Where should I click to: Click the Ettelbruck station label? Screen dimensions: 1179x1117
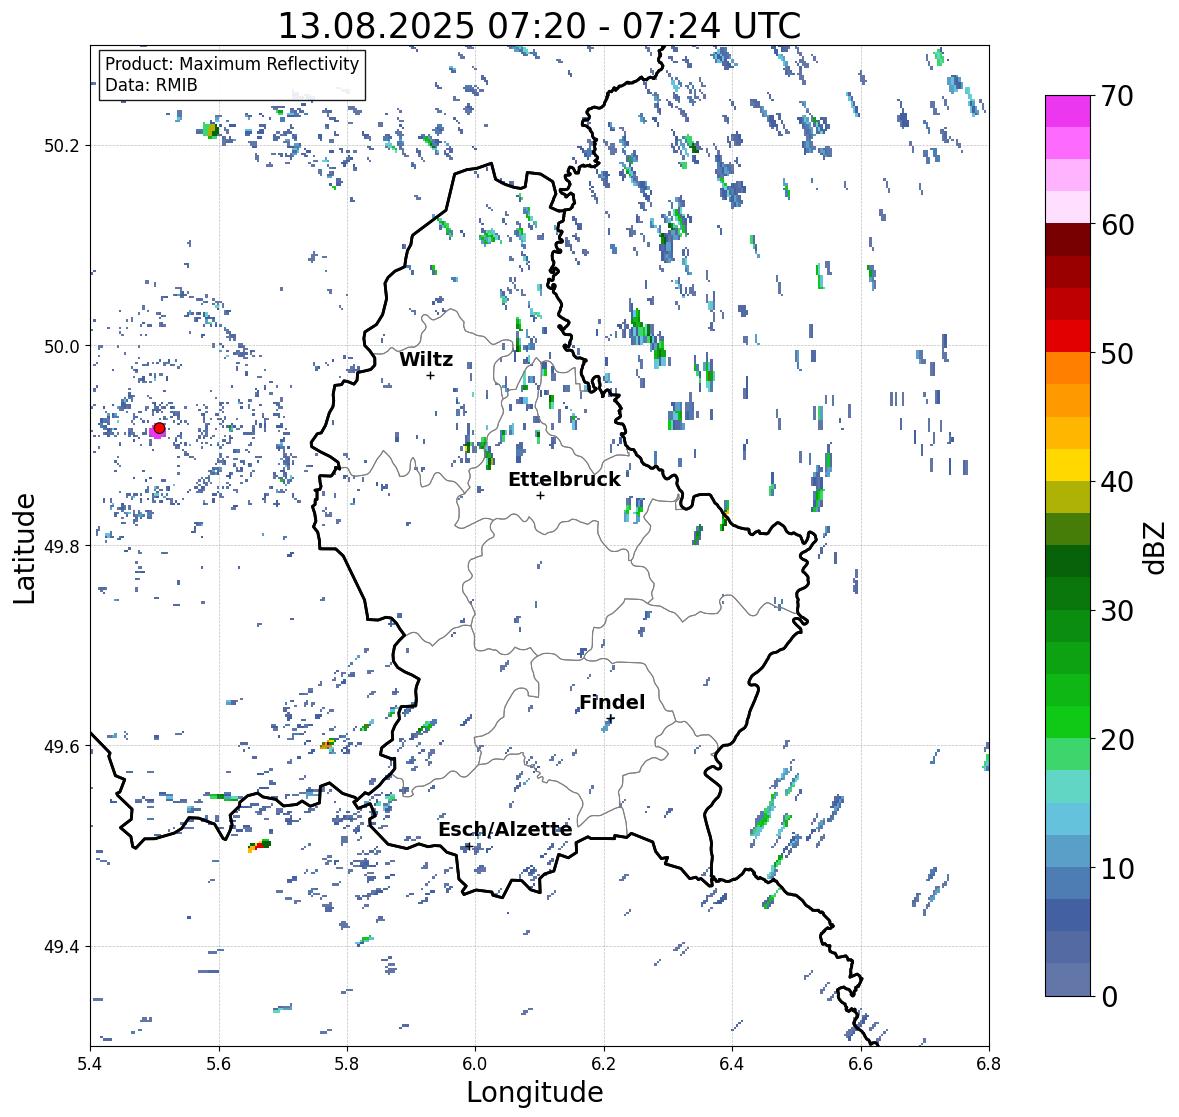click(564, 479)
